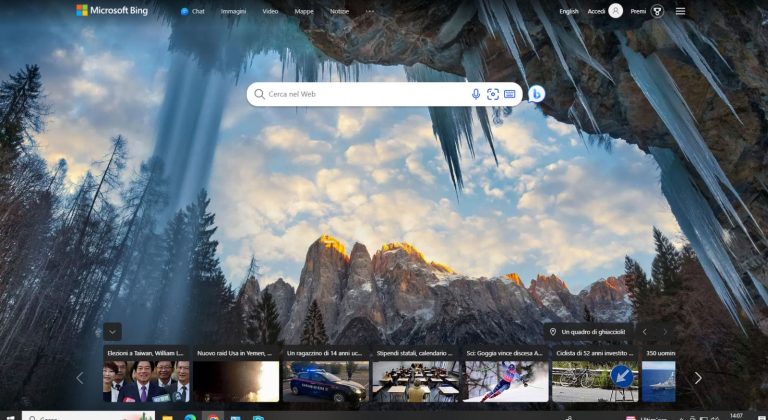Click the Accedi sign-in link
This screenshot has height=420, width=768.
coord(596,11)
